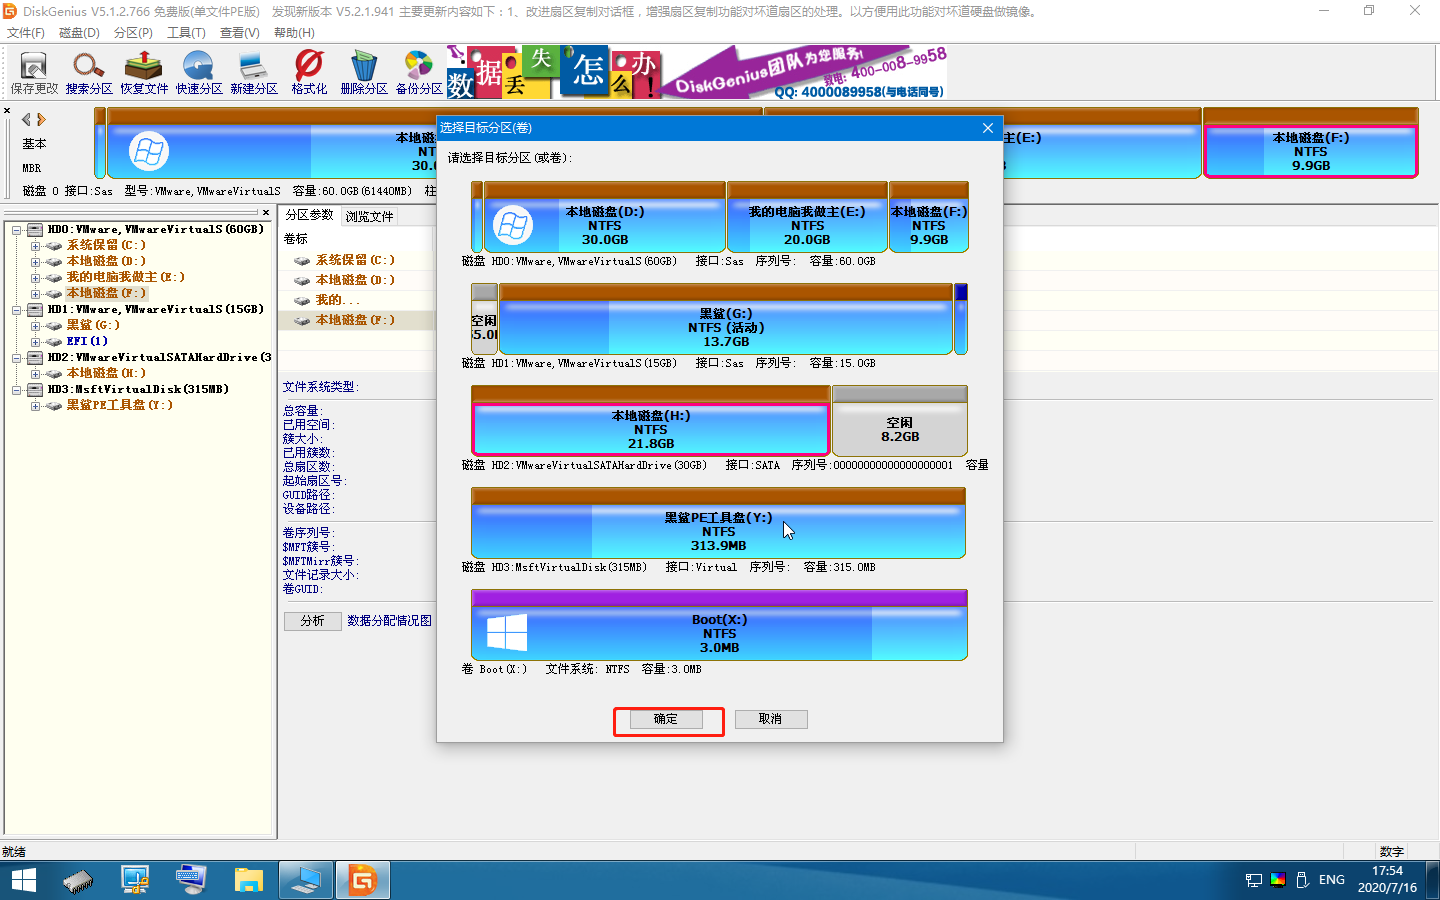The height and width of the screenshot is (900, 1440).
Task: Select the 黑鲨(G:) 13.7GB partition in dialog
Action: [x=726, y=319]
